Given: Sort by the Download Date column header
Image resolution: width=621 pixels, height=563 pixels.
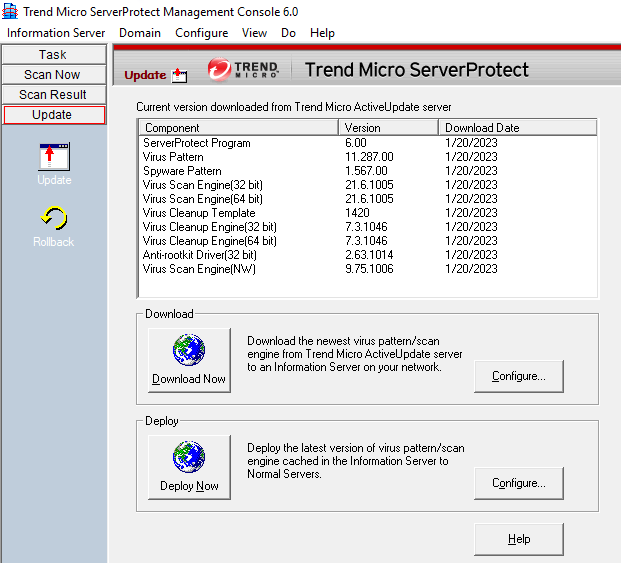Looking at the screenshot, I should tap(518, 128).
